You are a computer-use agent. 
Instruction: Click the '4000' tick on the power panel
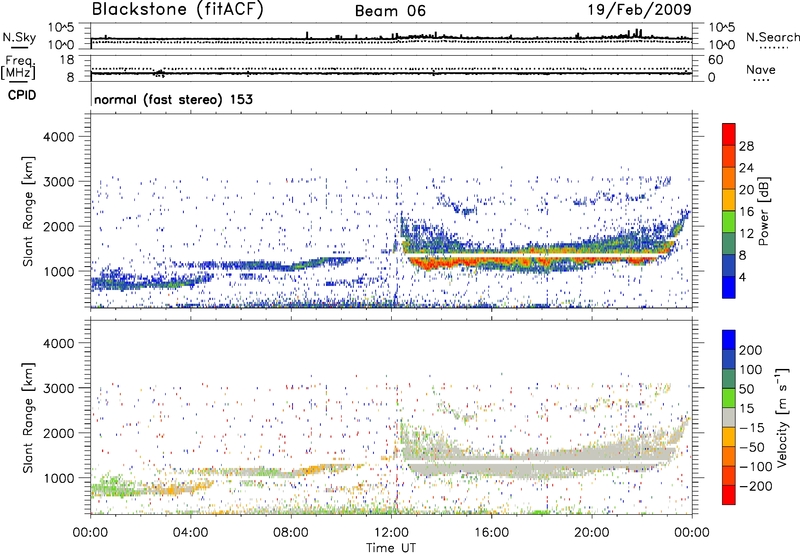click(x=58, y=137)
